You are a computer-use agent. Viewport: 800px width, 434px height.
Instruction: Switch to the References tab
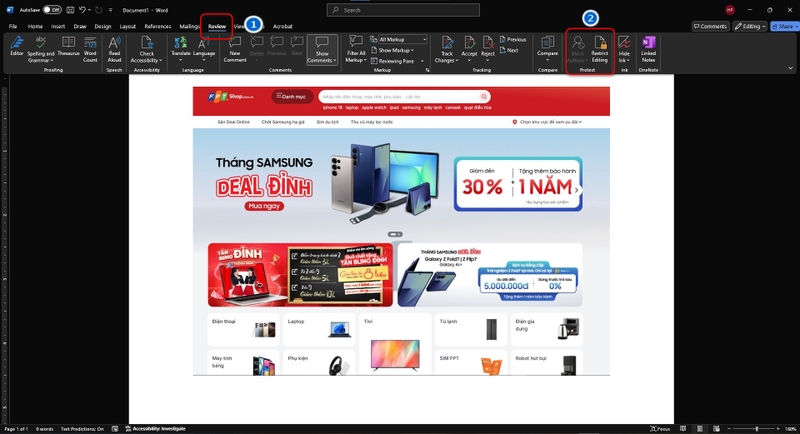[158, 26]
